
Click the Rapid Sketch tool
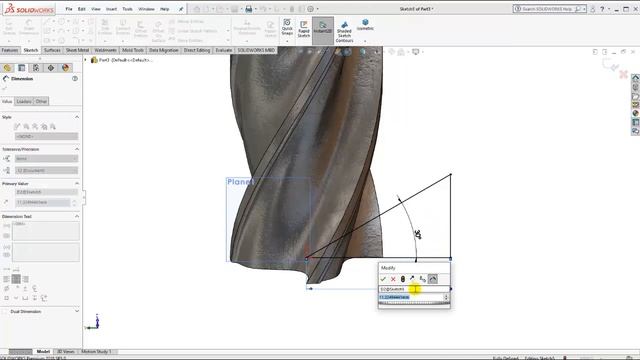pos(304,29)
